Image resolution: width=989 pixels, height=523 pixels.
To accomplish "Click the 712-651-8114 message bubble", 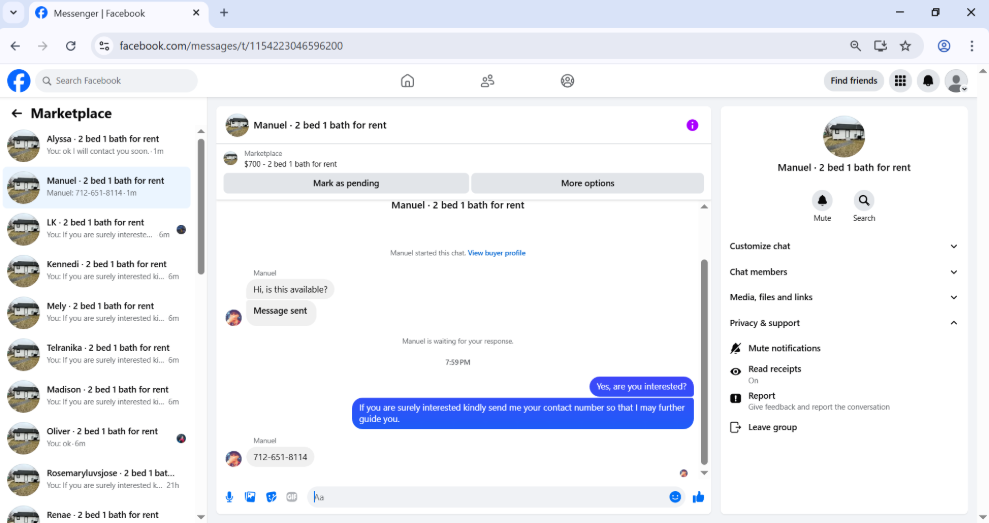I will (280, 457).
